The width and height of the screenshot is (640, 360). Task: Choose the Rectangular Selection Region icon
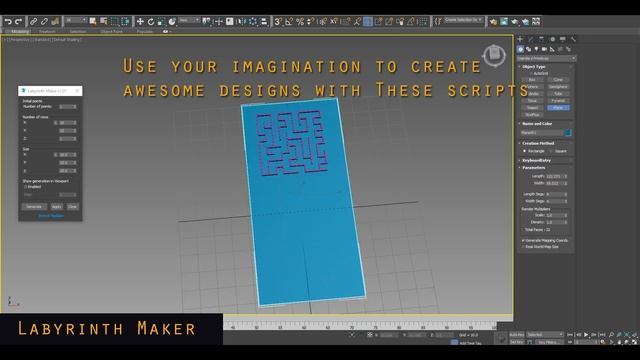point(115,21)
